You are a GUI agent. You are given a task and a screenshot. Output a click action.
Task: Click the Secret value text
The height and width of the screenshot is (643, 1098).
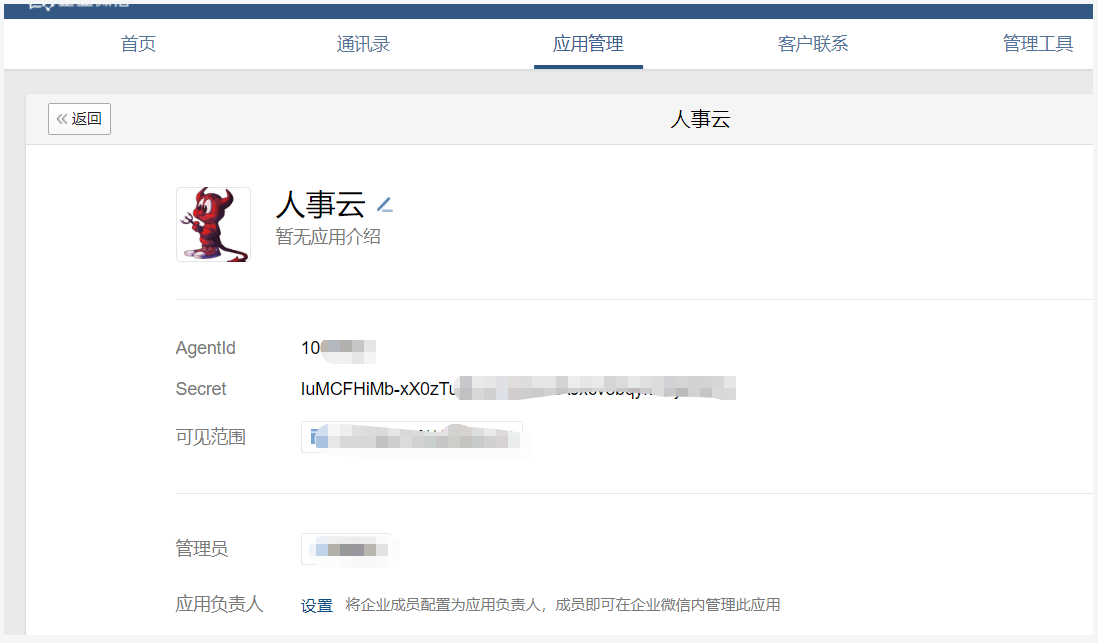pyautogui.click(x=518, y=389)
